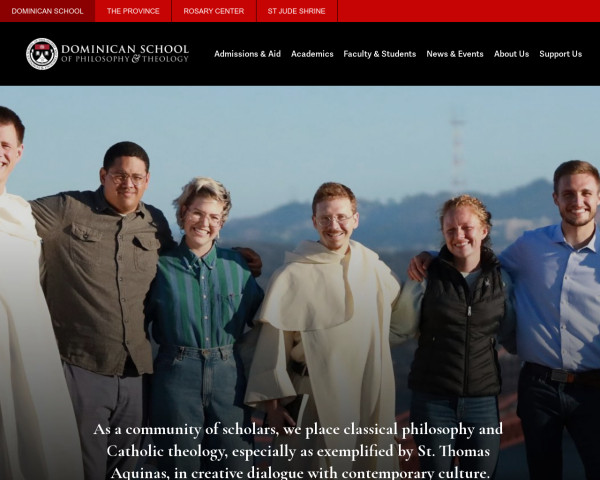Visit the St Jude Shrine tab
The height and width of the screenshot is (480, 600).
[x=297, y=11]
